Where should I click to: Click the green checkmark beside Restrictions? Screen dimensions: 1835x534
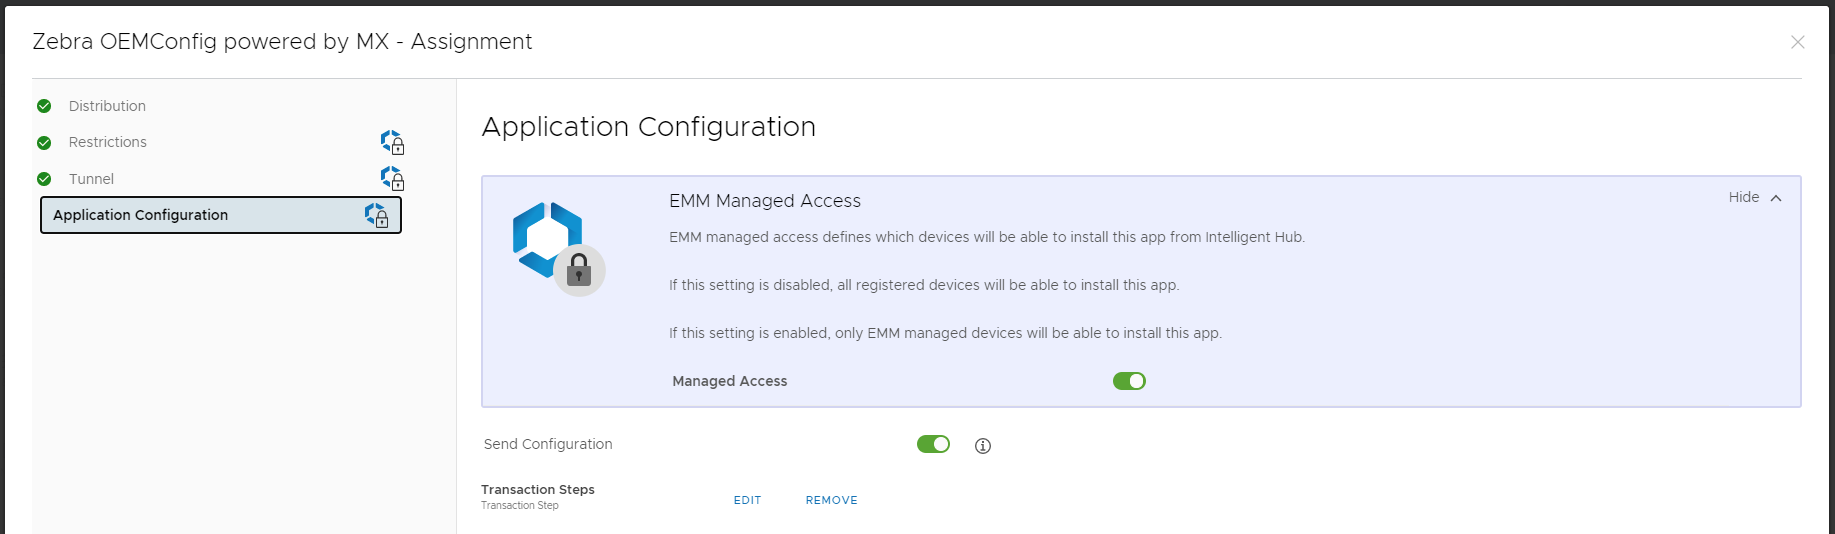[x=44, y=143]
